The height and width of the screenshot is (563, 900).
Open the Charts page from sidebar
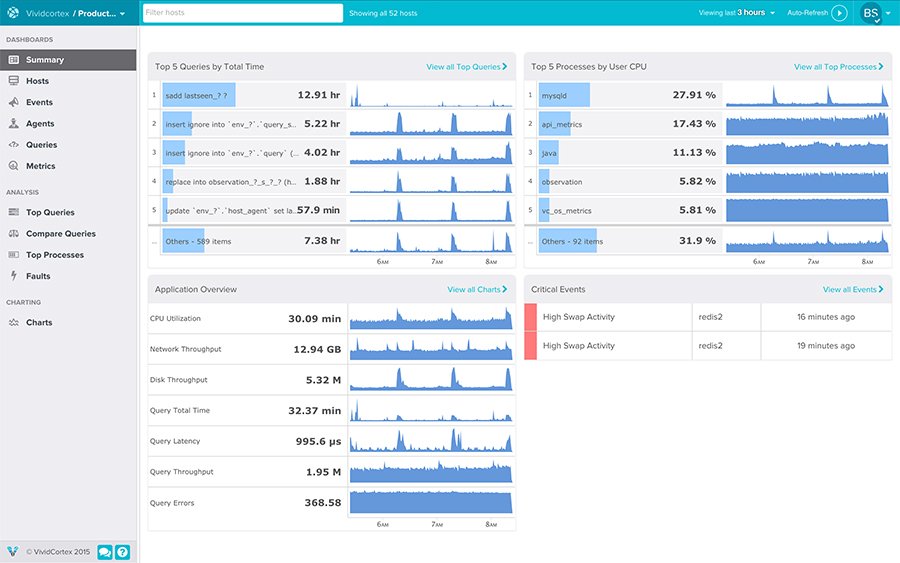[x=39, y=323]
